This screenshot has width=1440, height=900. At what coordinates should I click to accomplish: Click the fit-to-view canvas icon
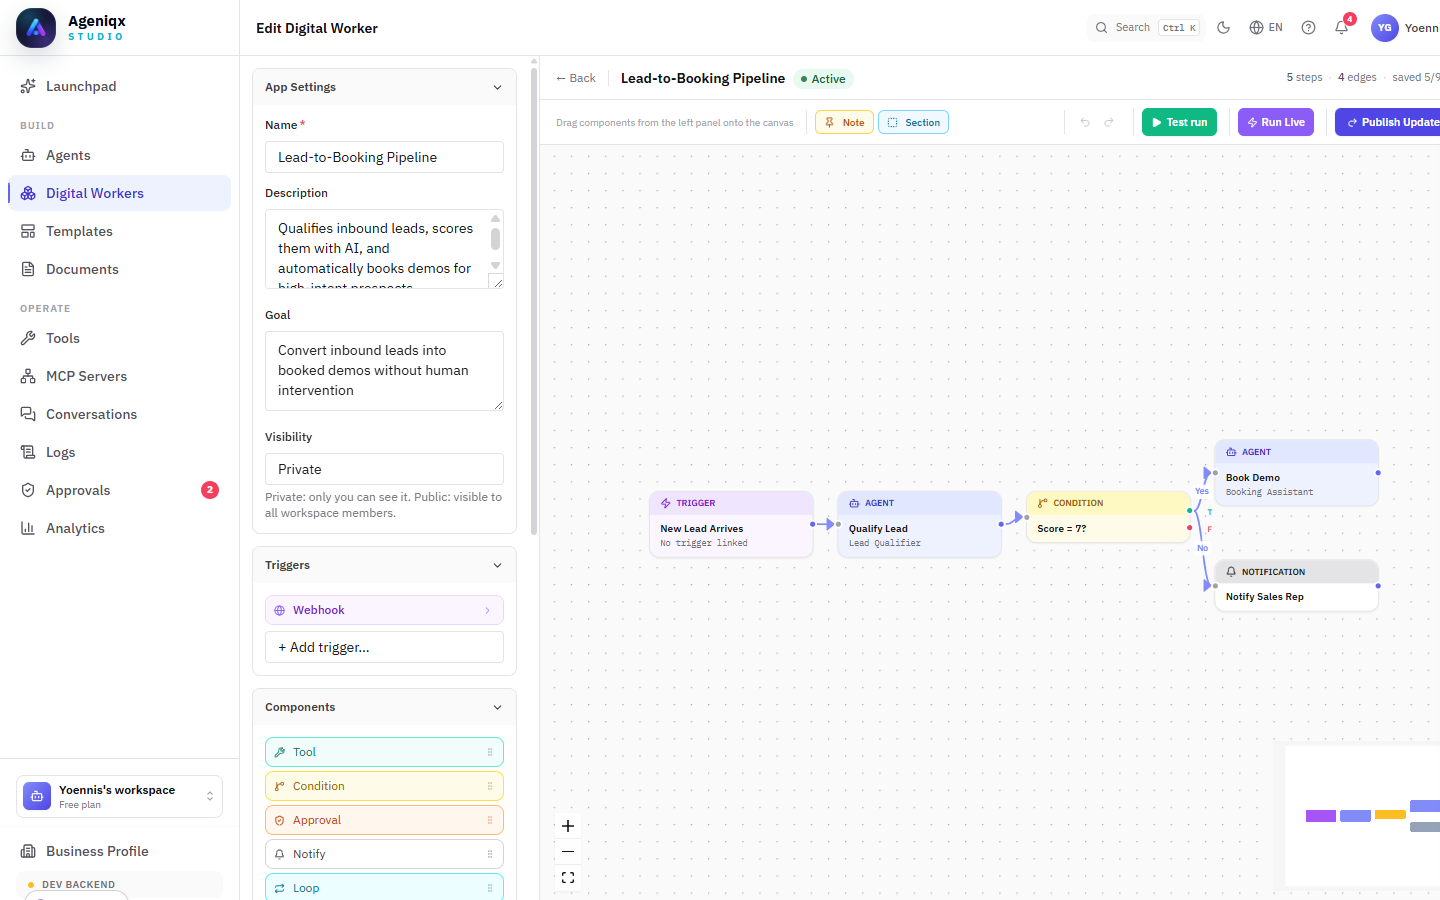point(568,878)
